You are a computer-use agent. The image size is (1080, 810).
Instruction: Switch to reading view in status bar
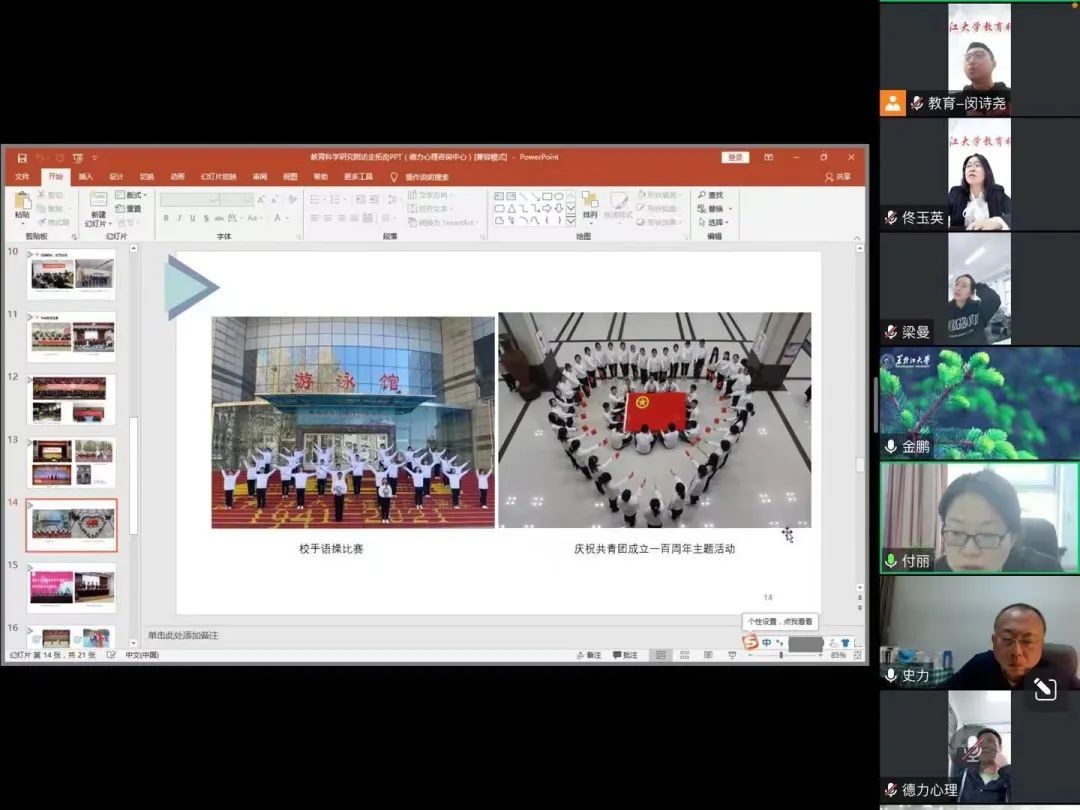pyautogui.click(x=708, y=655)
